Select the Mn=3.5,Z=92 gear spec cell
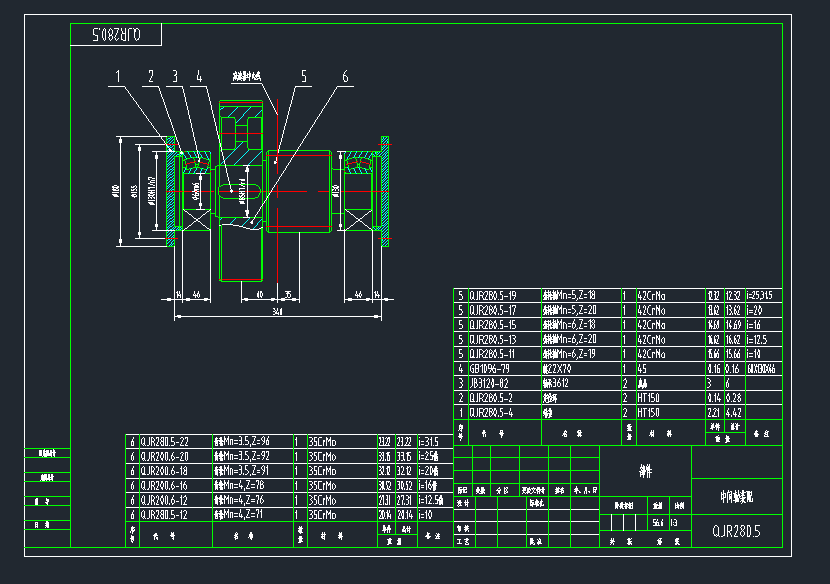The height and width of the screenshot is (584, 830). (x=252, y=456)
